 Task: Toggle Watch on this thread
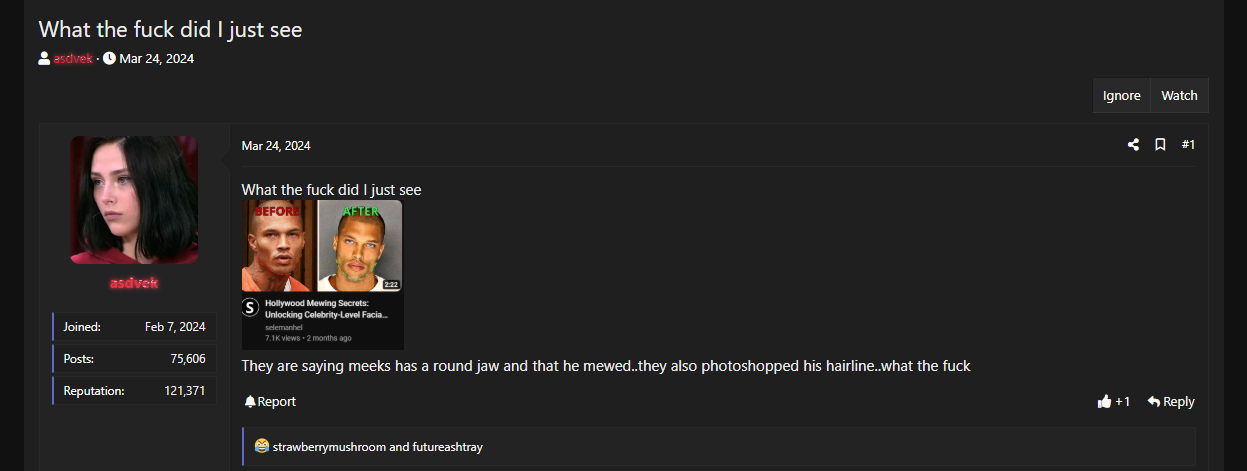click(x=1179, y=96)
